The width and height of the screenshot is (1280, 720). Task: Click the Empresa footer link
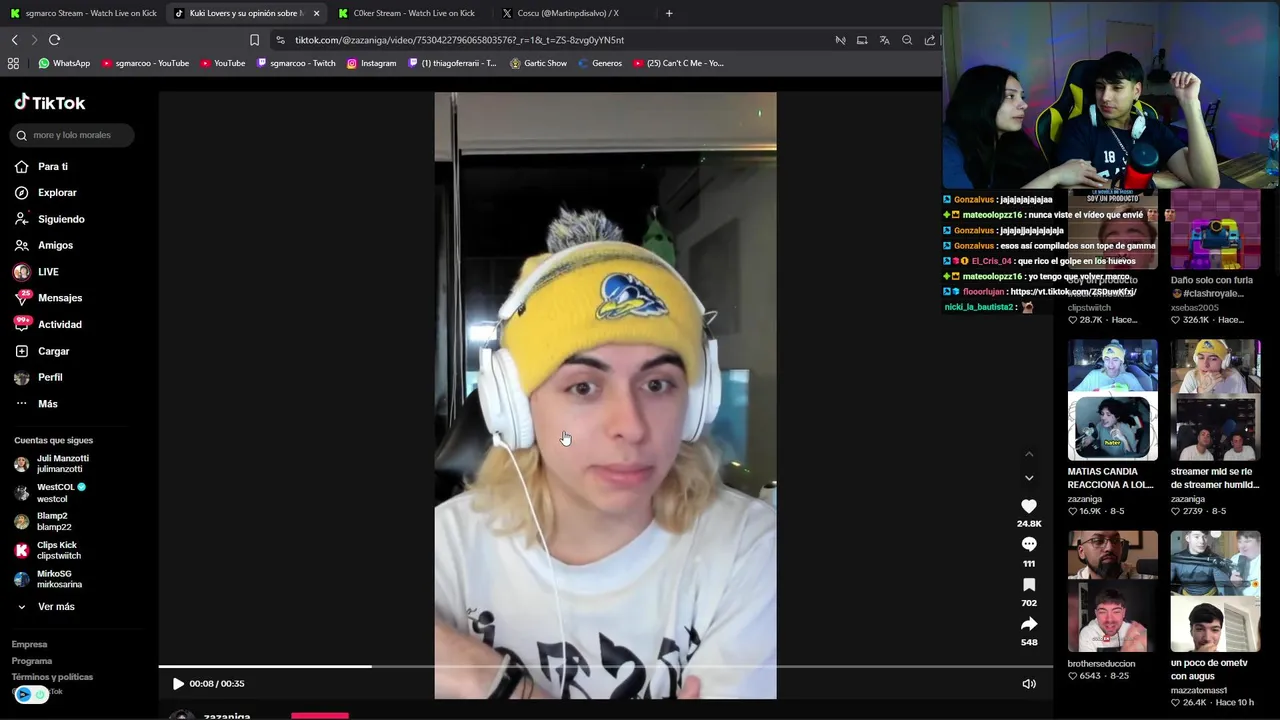click(x=29, y=644)
